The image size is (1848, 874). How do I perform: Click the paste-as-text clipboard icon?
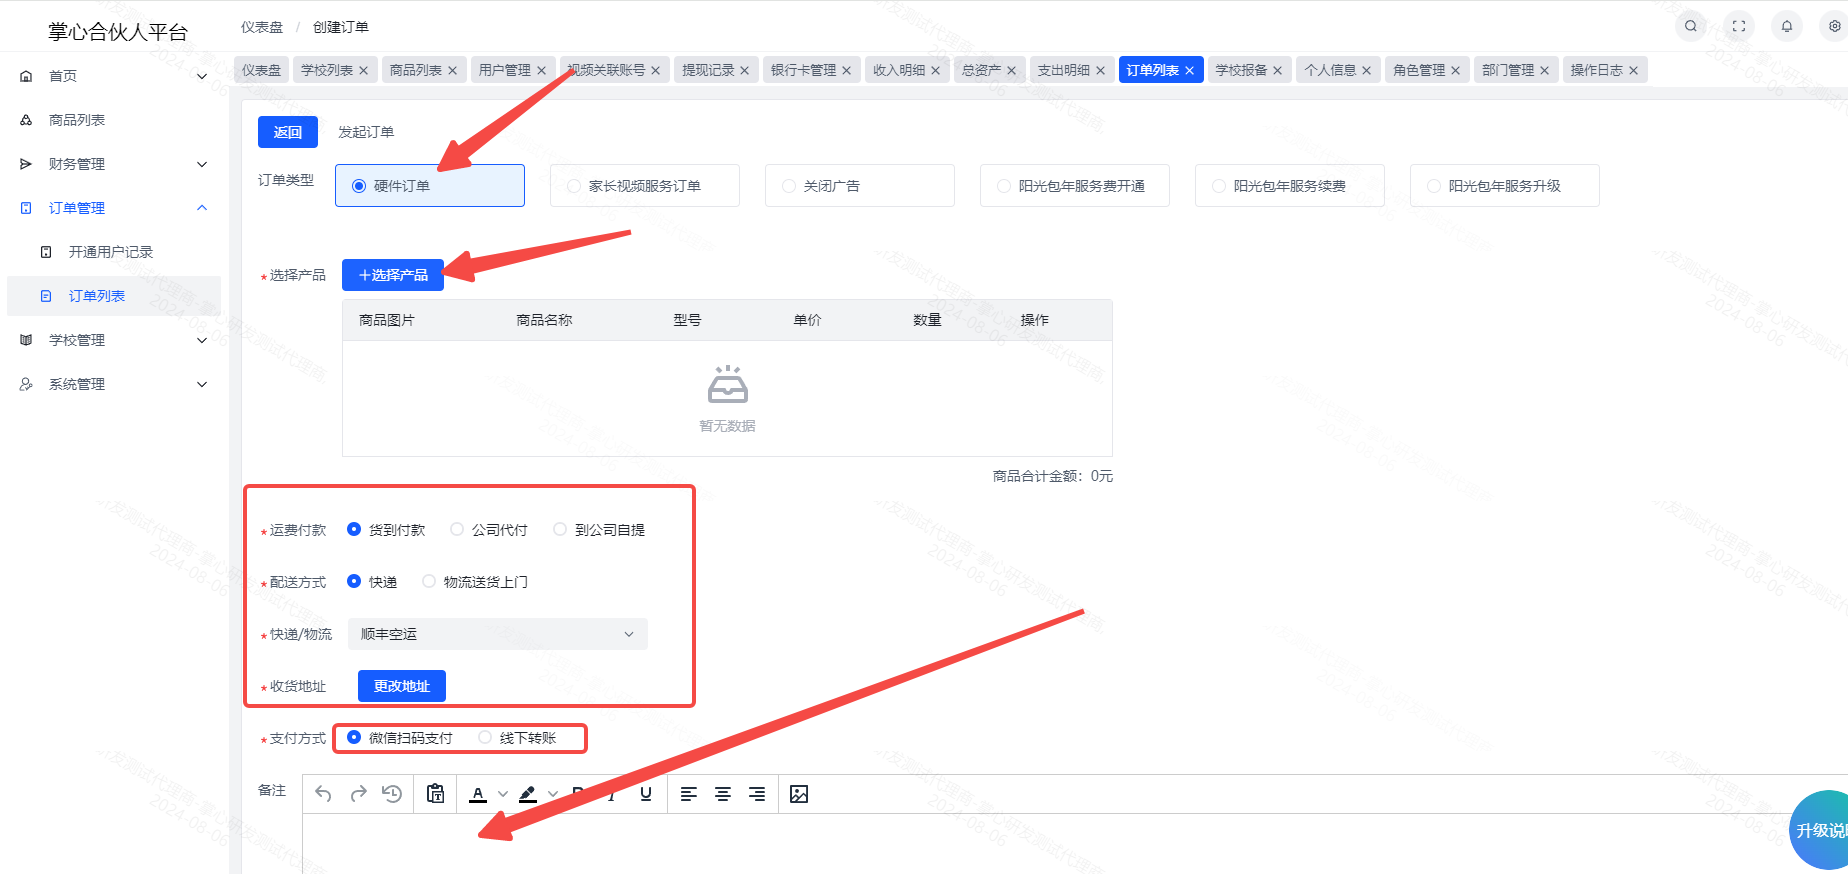pyautogui.click(x=435, y=794)
